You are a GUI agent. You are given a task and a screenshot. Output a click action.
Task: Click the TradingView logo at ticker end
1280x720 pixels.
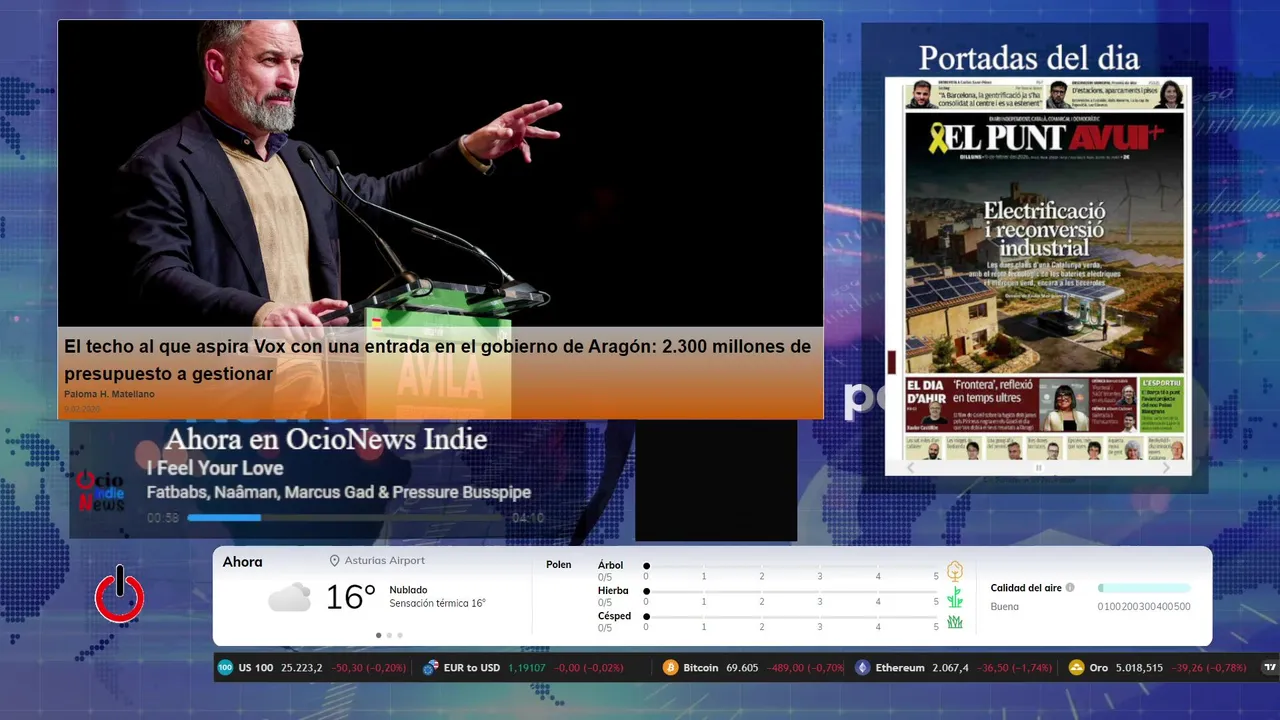(1271, 667)
